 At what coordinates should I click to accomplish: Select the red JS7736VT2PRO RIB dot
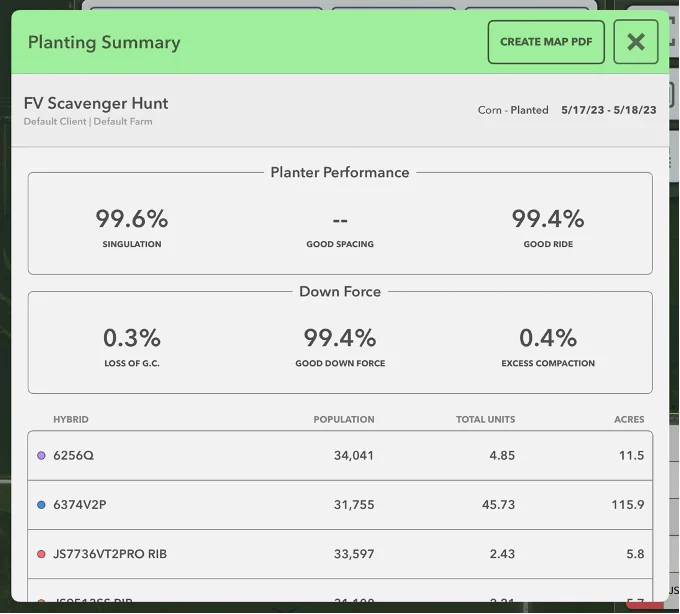pyautogui.click(x=41, y=554)
